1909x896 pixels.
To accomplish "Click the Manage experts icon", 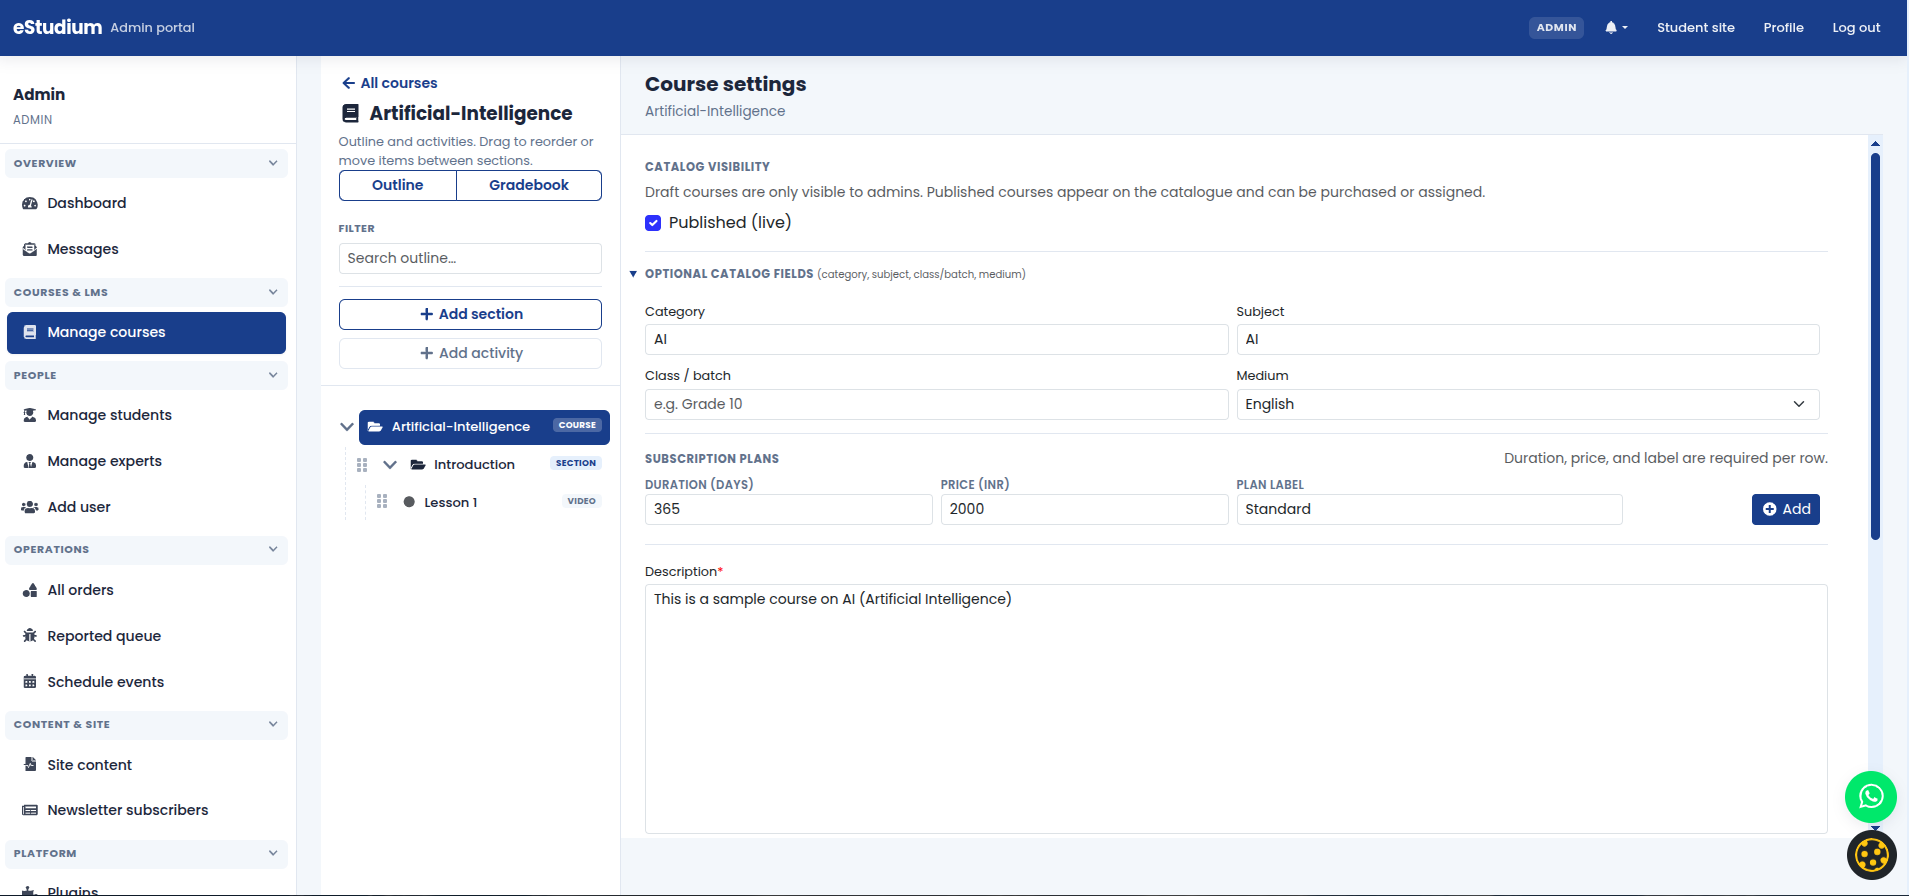I will tap(30, 461).
